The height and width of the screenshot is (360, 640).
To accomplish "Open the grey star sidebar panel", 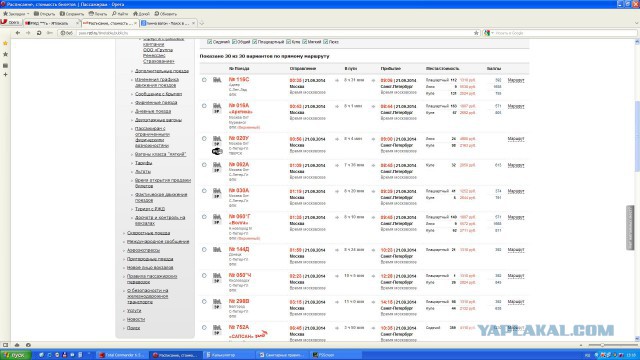I will 5,54.
